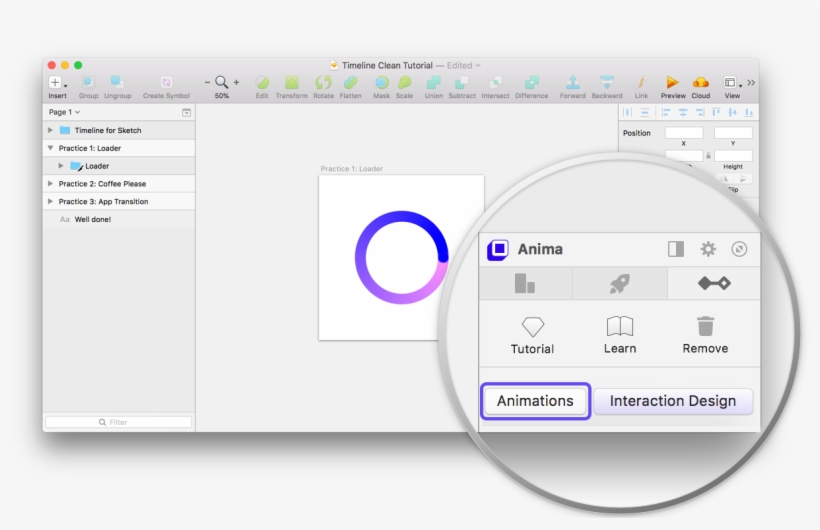Switch to the Anima rocket tab

coord(620,283)
